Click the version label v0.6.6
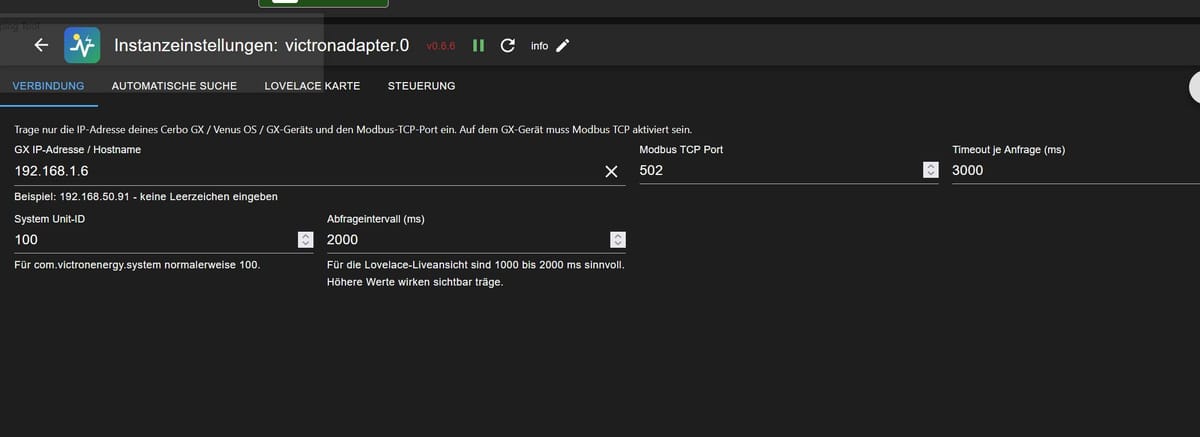 point(441,46)
